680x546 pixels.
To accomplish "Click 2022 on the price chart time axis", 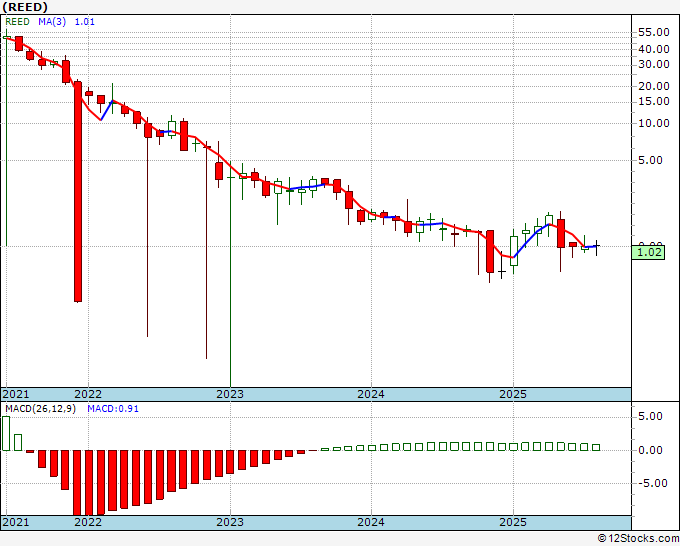I will (x=88, y=394).
